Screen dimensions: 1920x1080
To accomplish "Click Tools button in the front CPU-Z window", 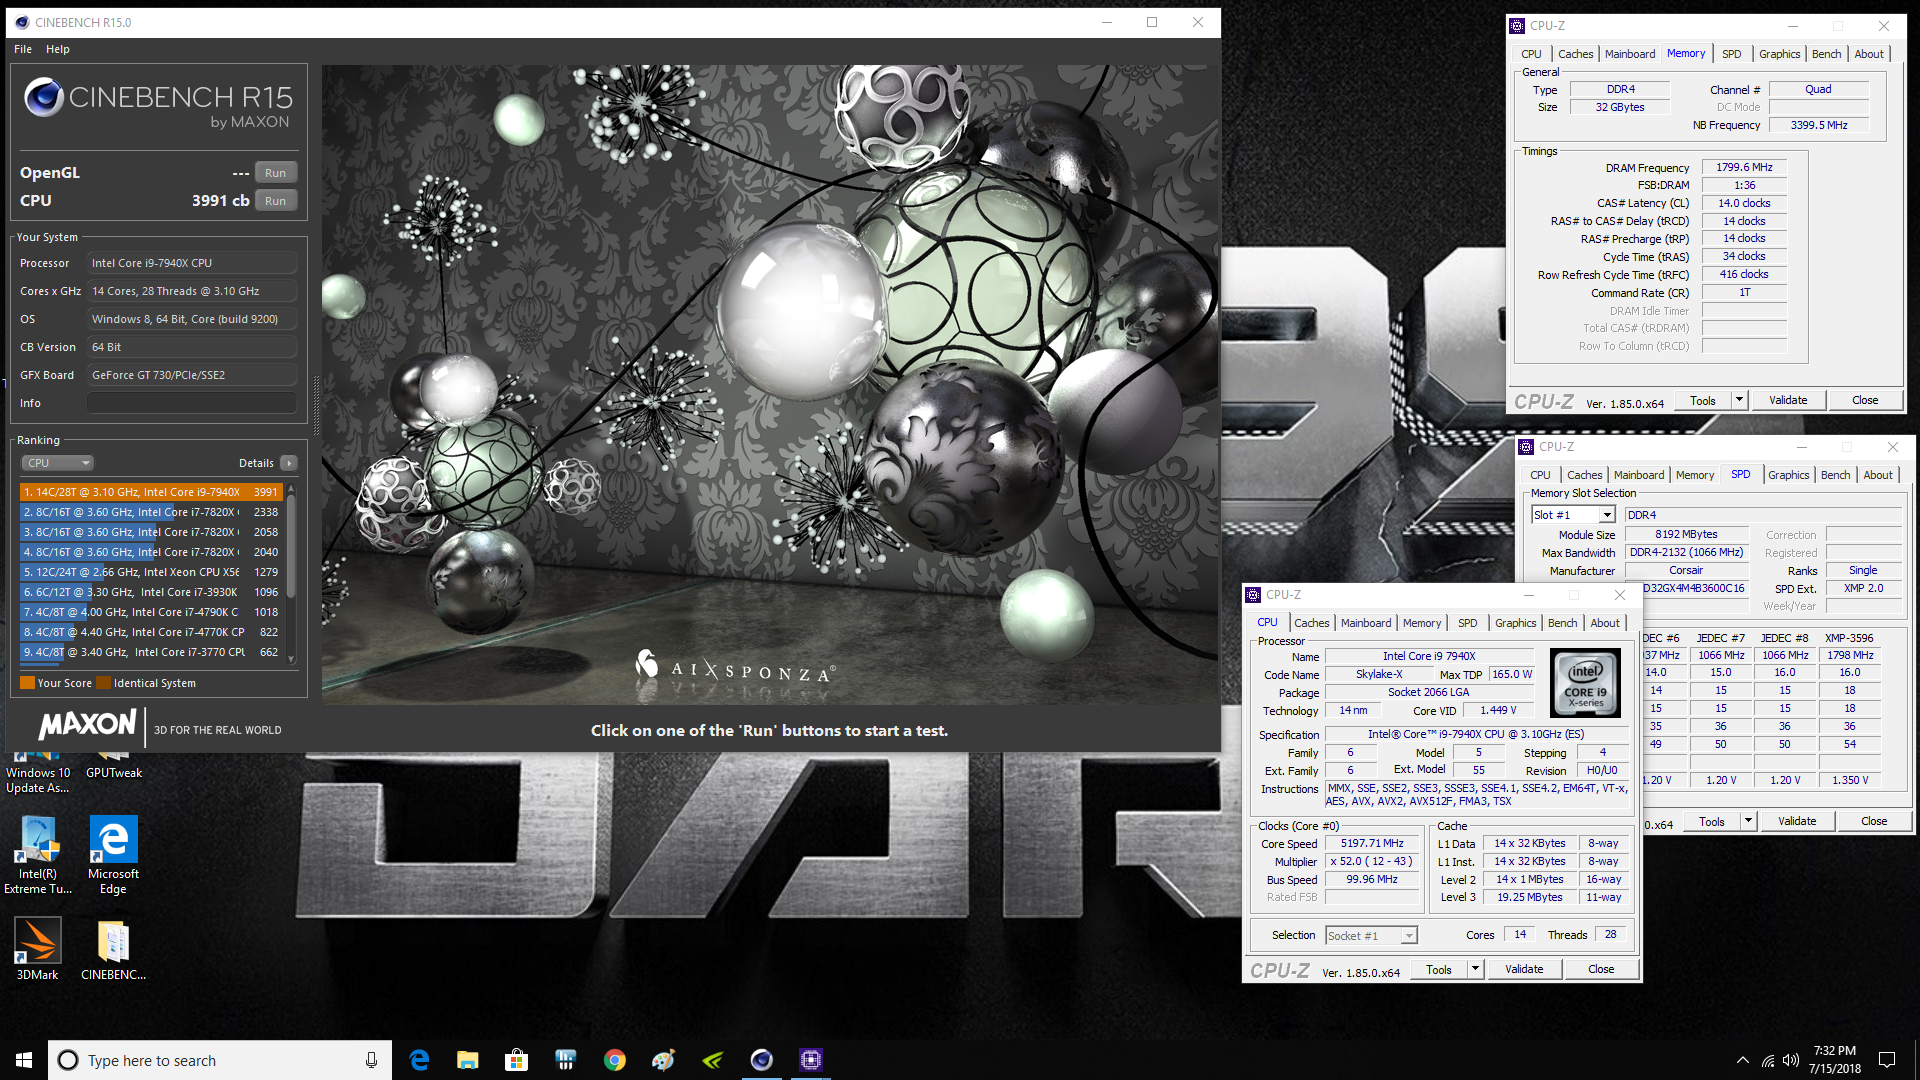I will [1439, 969].
